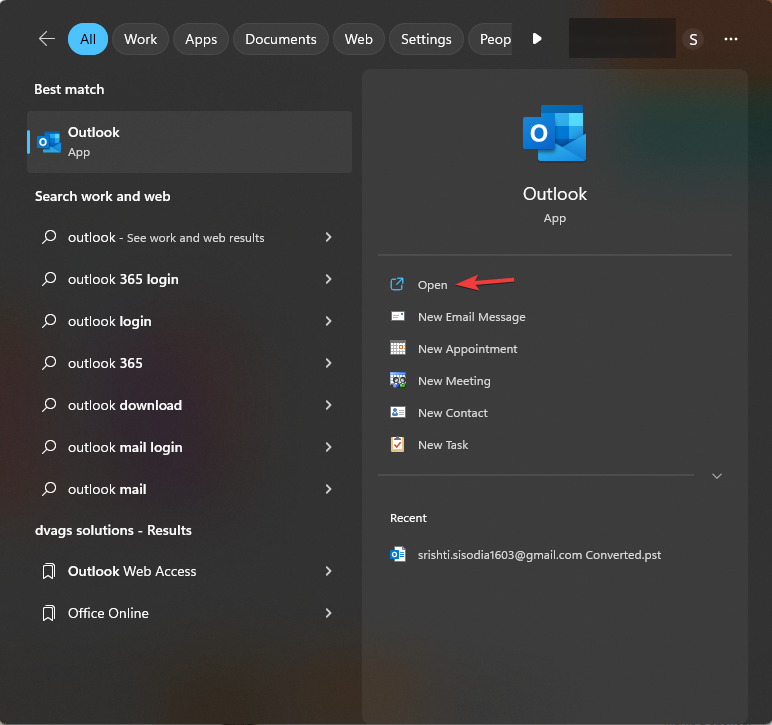Open the three-dot options menu
Viewport: 772px width, 725px height.
731,39
